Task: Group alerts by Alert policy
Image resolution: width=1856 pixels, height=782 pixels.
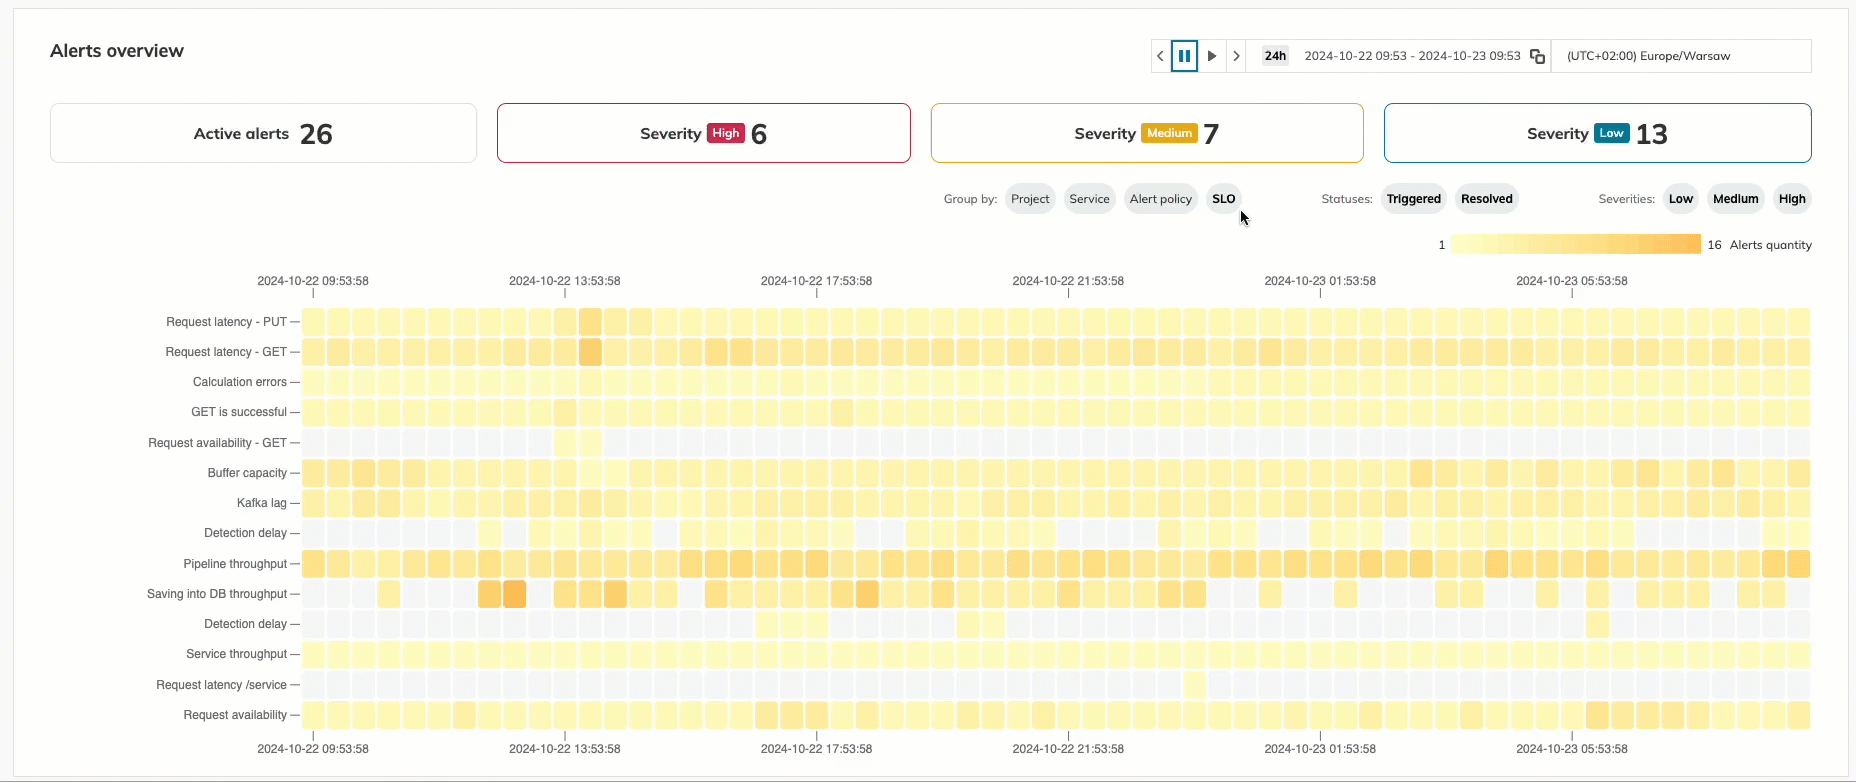Action: tap(1161, 199)
